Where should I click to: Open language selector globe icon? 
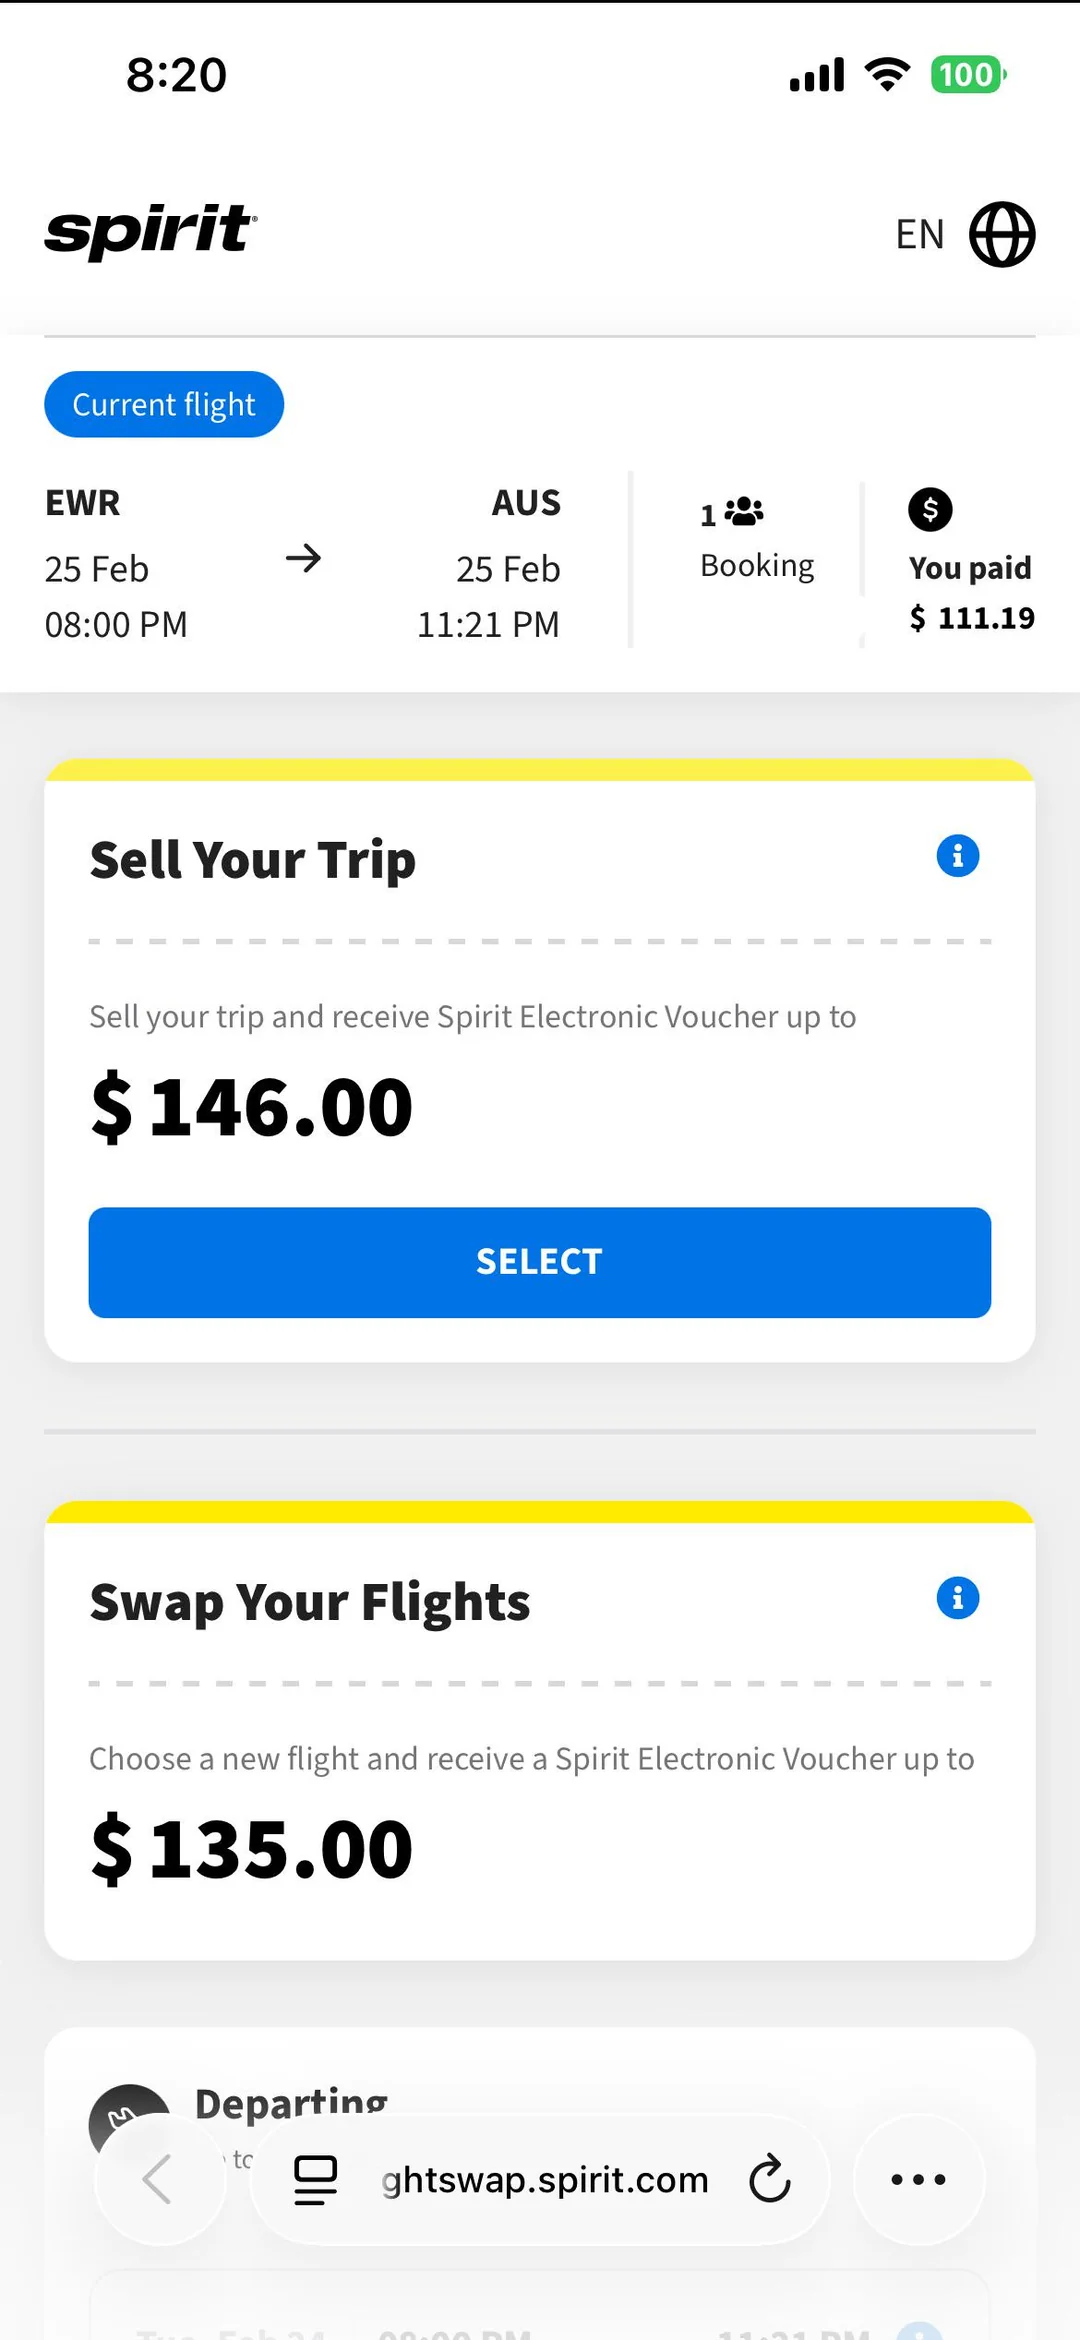(x=1002, y=235)
